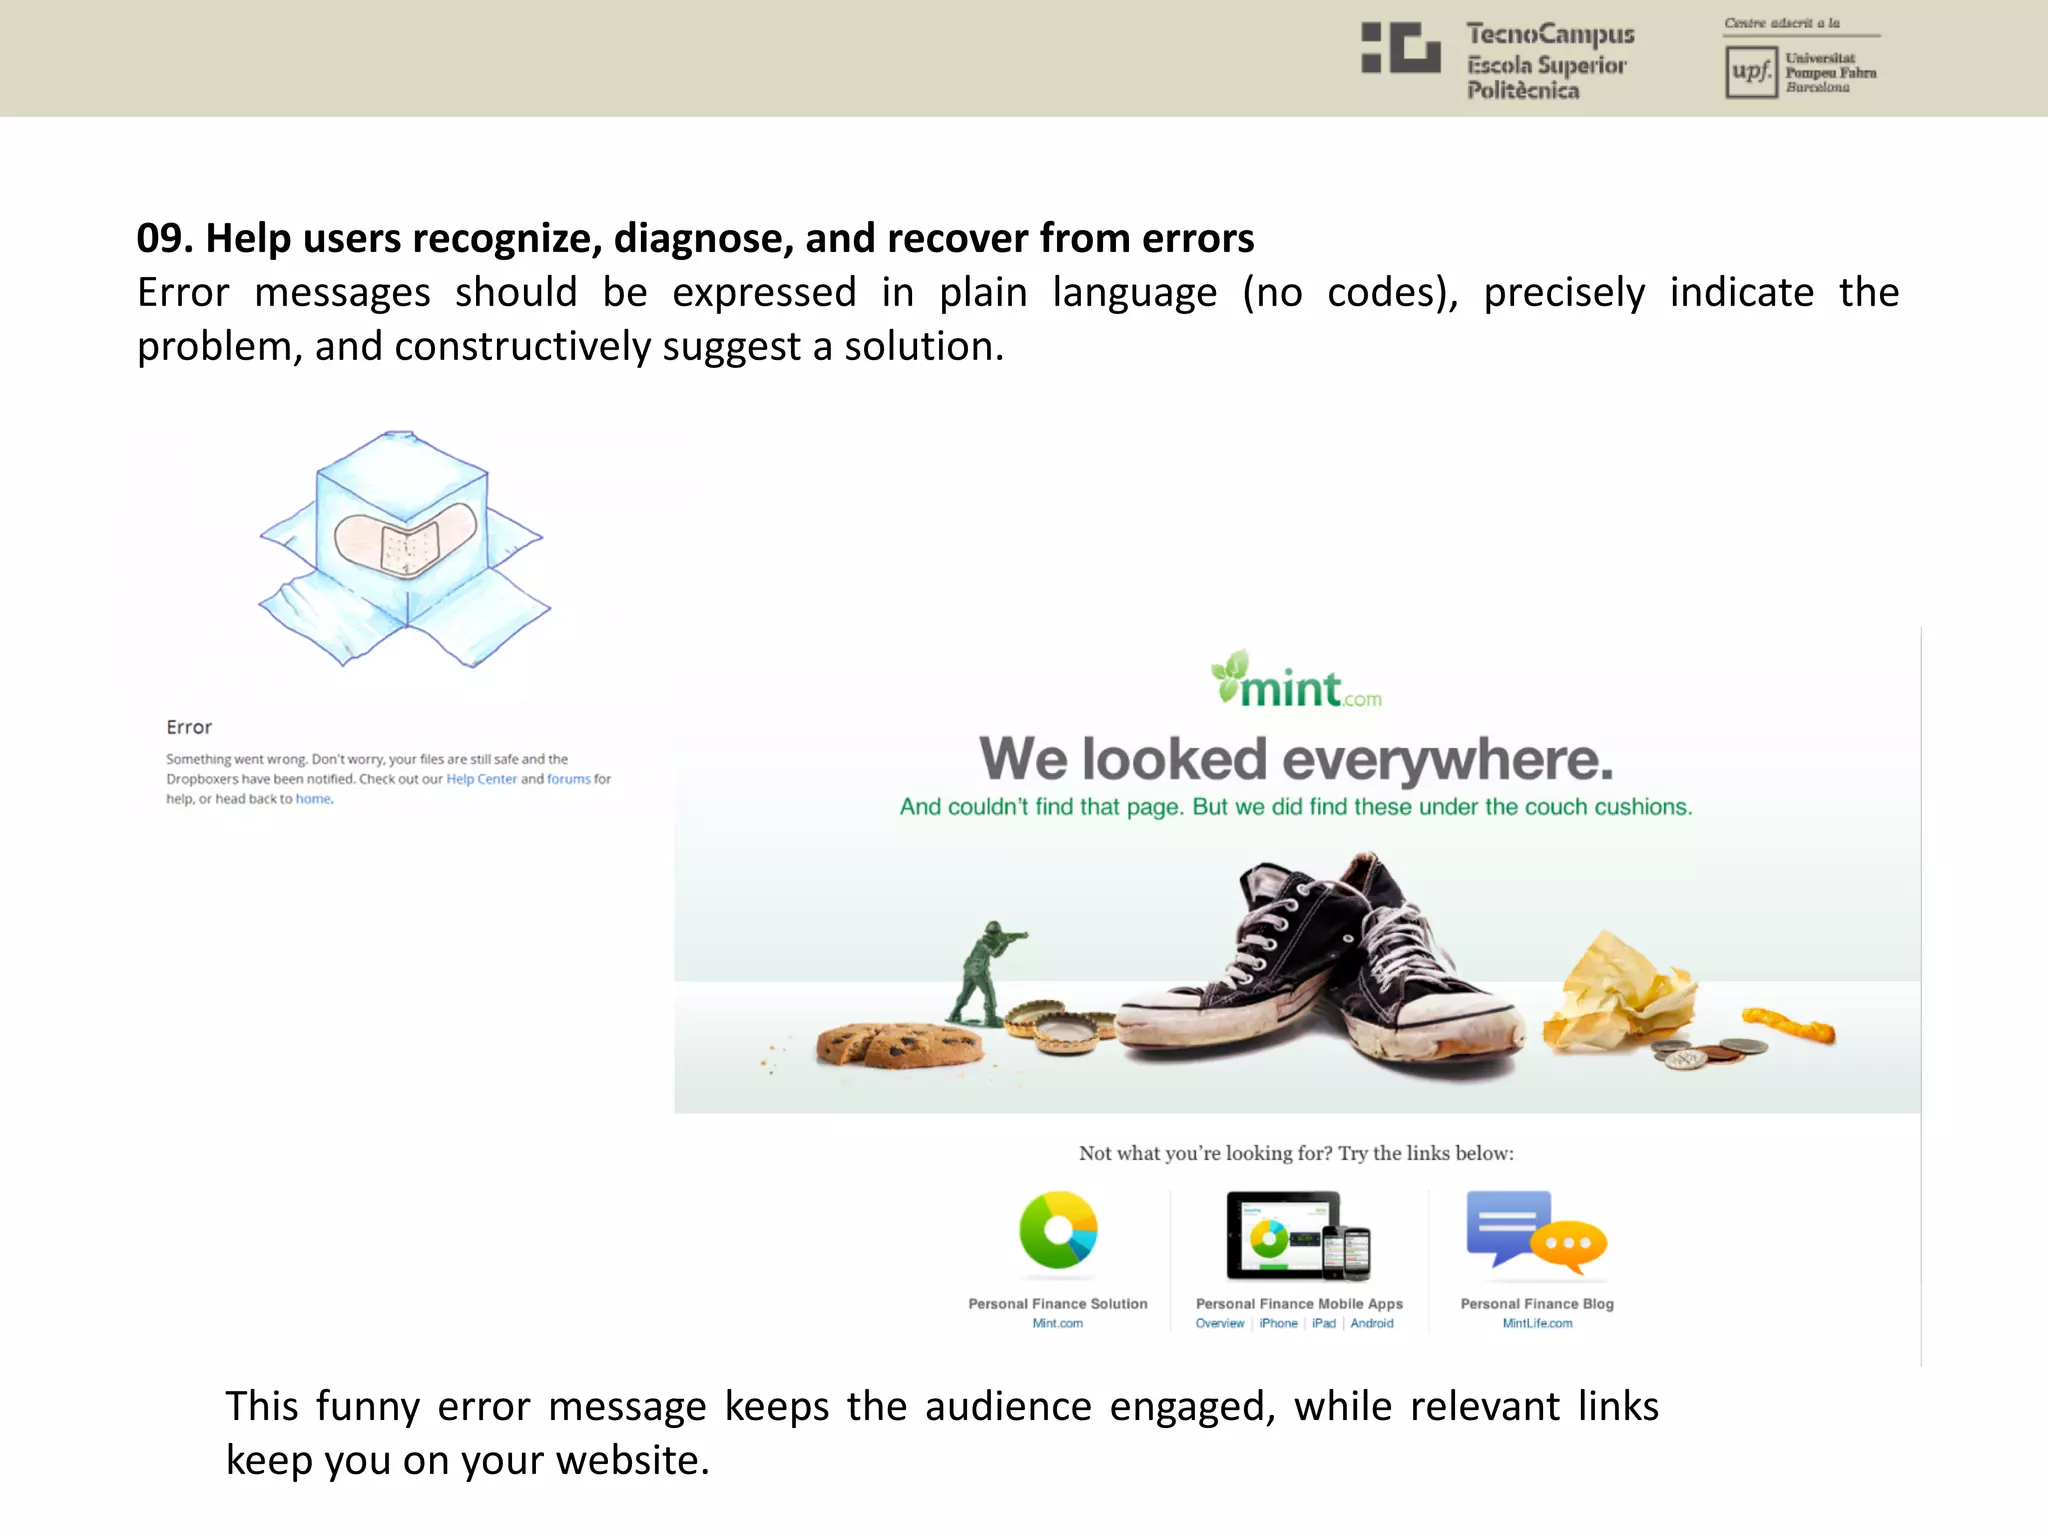Viewport: 2048px width, 1536px height.
Task: Click the 'Error messages should be expressed' paragraph
Action: click(1018, 319)
